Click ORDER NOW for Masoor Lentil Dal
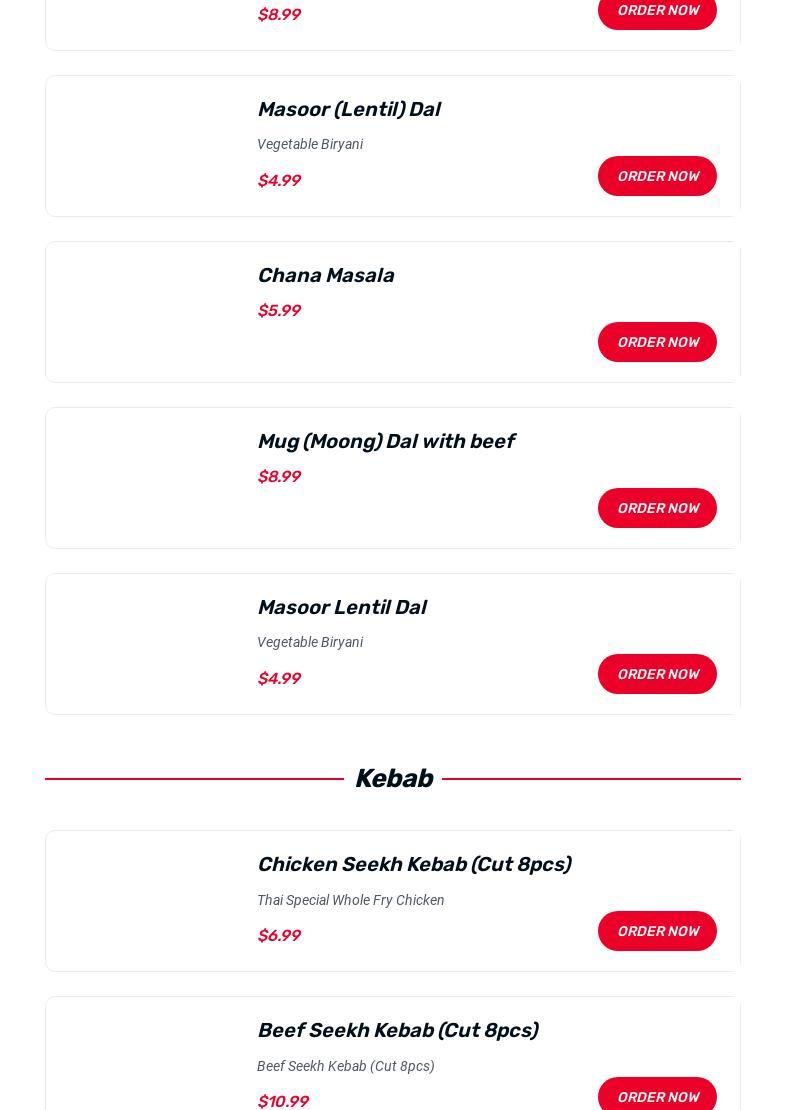 (x=657, y=674)
